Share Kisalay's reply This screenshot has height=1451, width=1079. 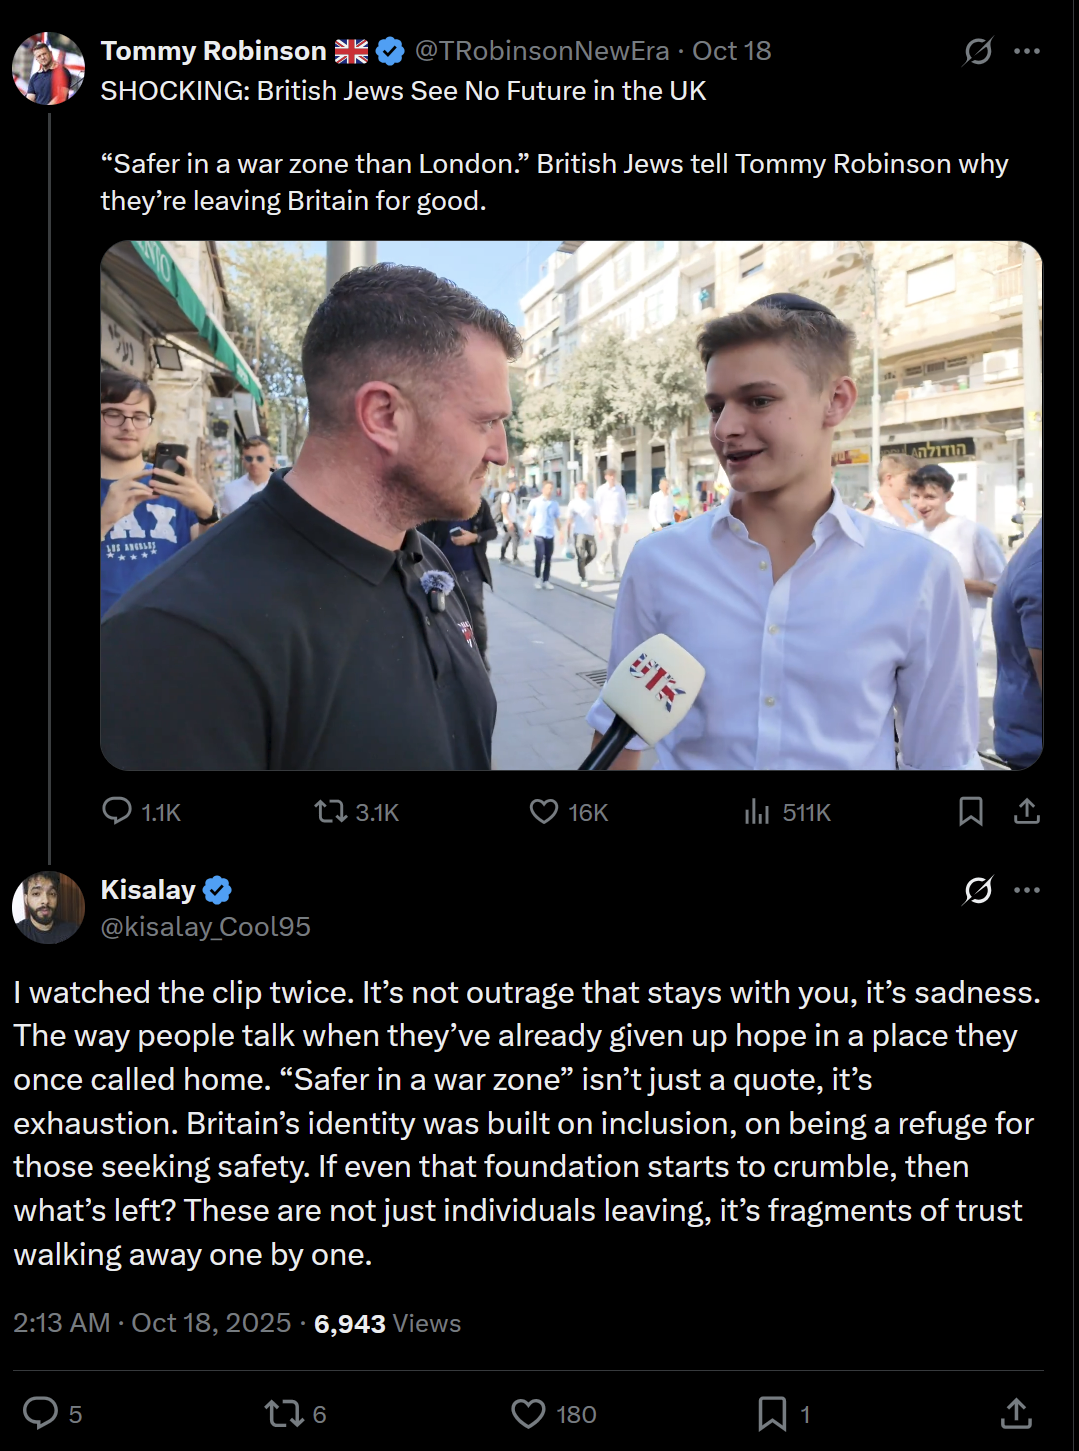tap(1016, 1413)
